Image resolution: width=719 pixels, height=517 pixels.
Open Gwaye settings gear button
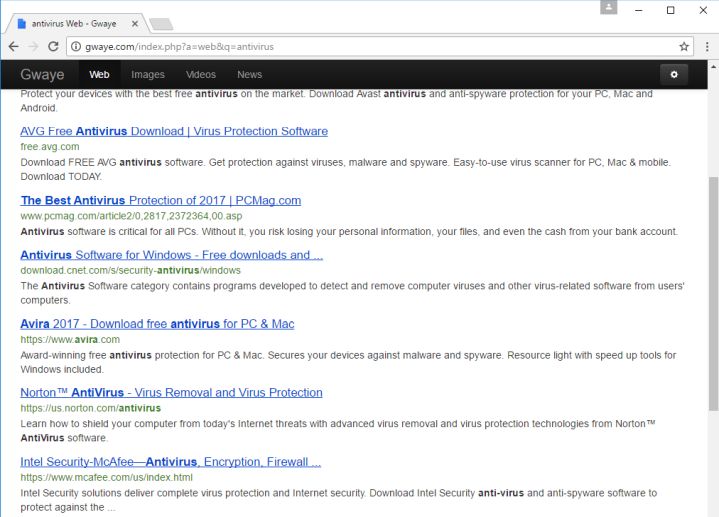674,74
